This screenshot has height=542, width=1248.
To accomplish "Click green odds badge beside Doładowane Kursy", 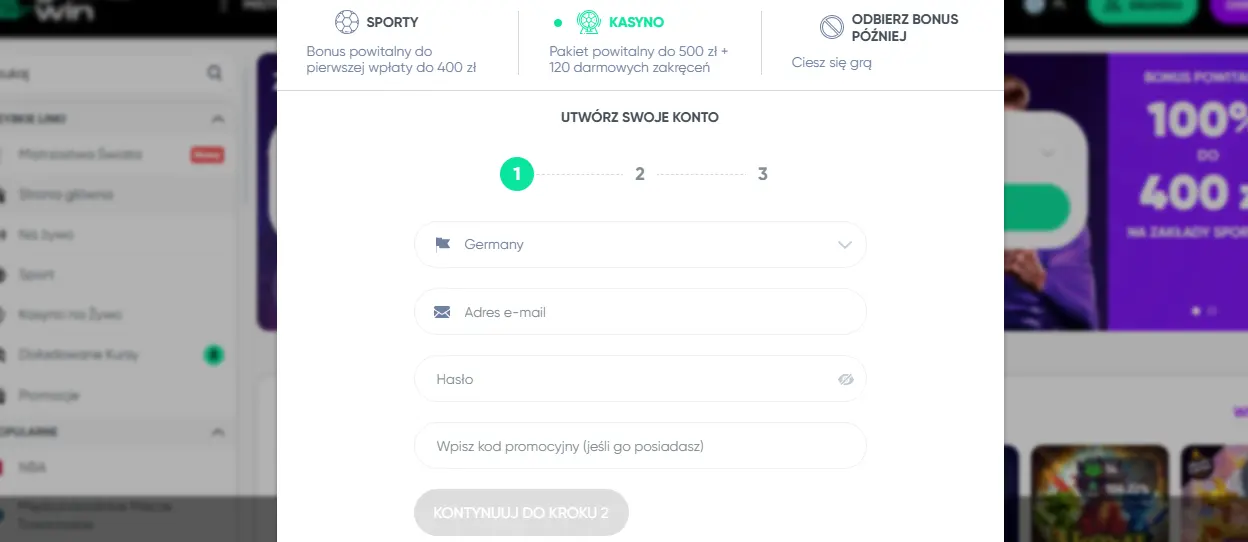I will coord(213,354).
